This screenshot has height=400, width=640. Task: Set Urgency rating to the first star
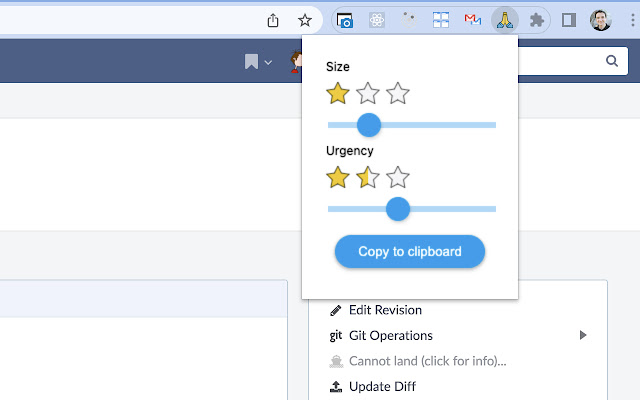coord(338,177)
